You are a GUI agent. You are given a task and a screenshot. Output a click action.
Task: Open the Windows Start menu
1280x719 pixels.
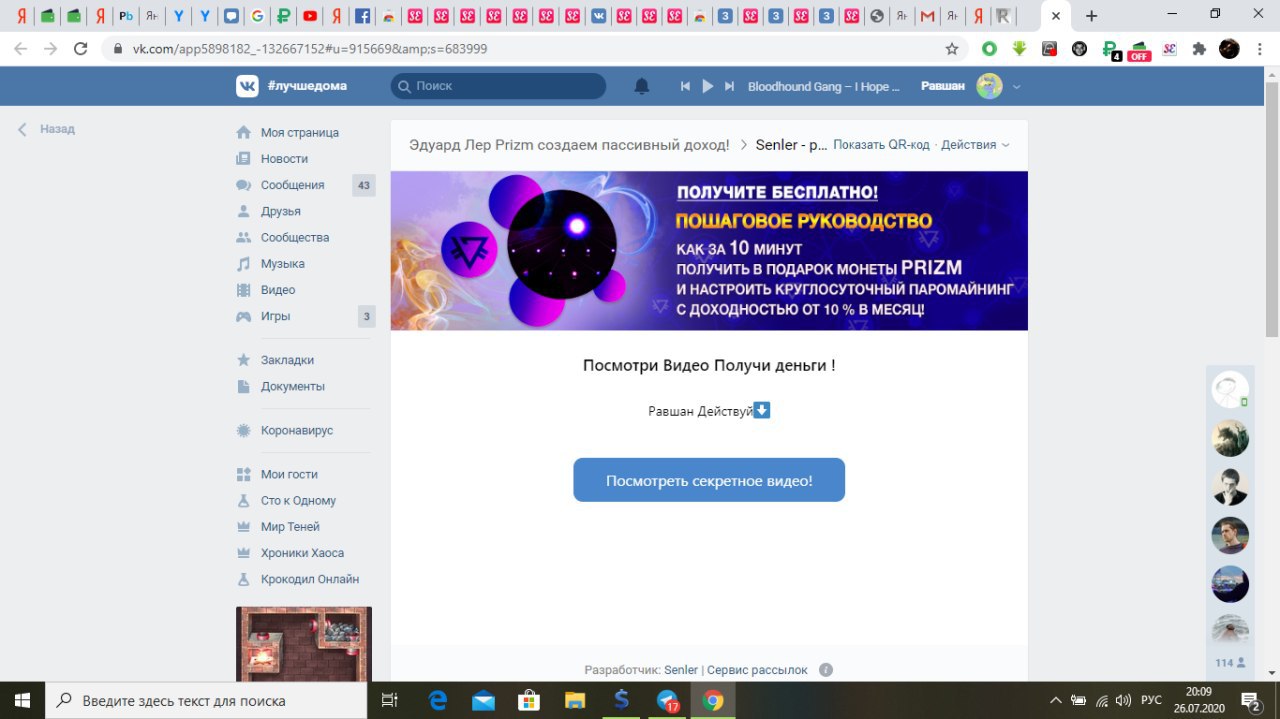(x=21, y=701)
